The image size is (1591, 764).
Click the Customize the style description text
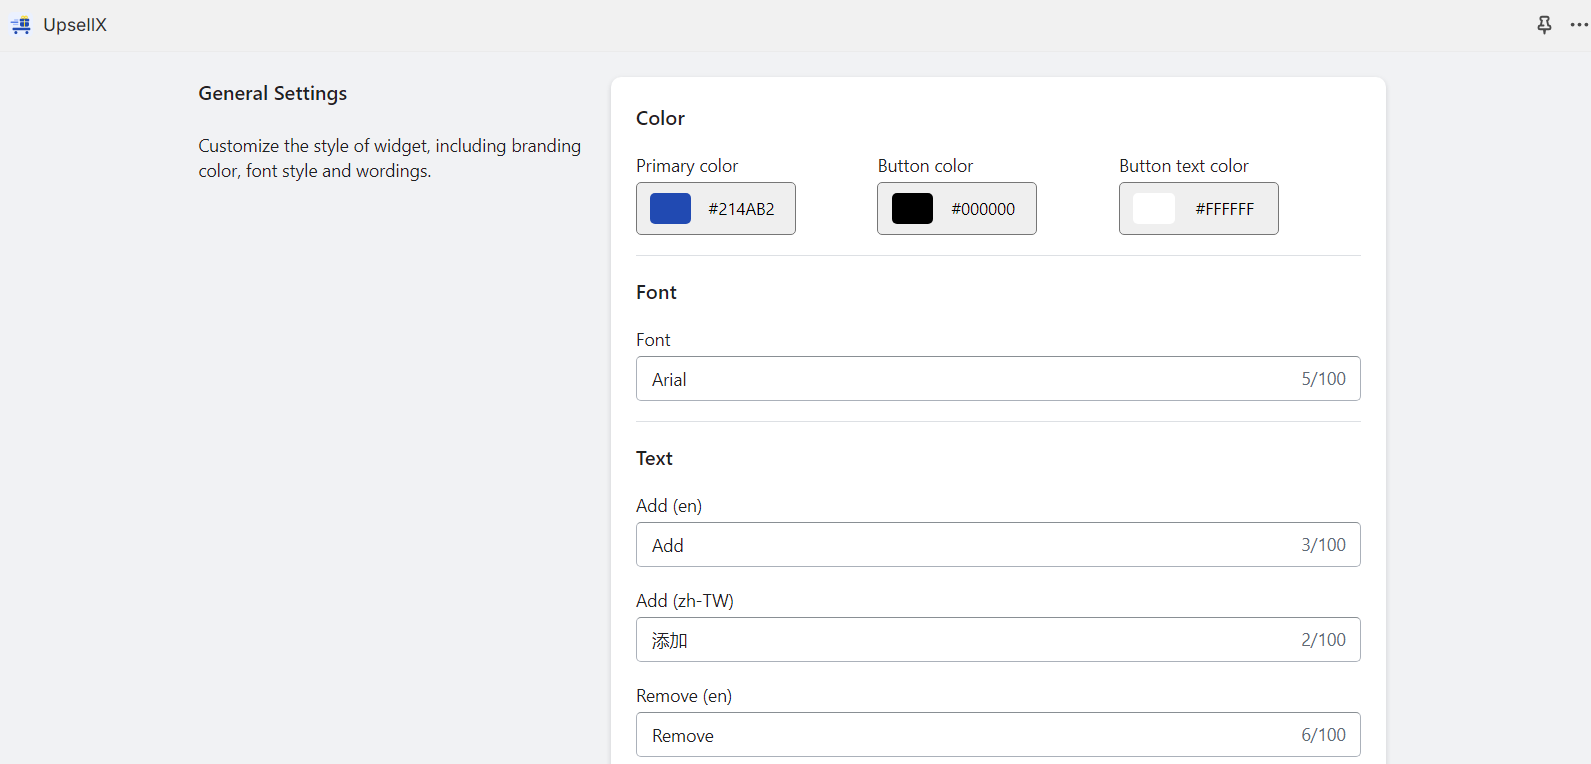point(389,158)
